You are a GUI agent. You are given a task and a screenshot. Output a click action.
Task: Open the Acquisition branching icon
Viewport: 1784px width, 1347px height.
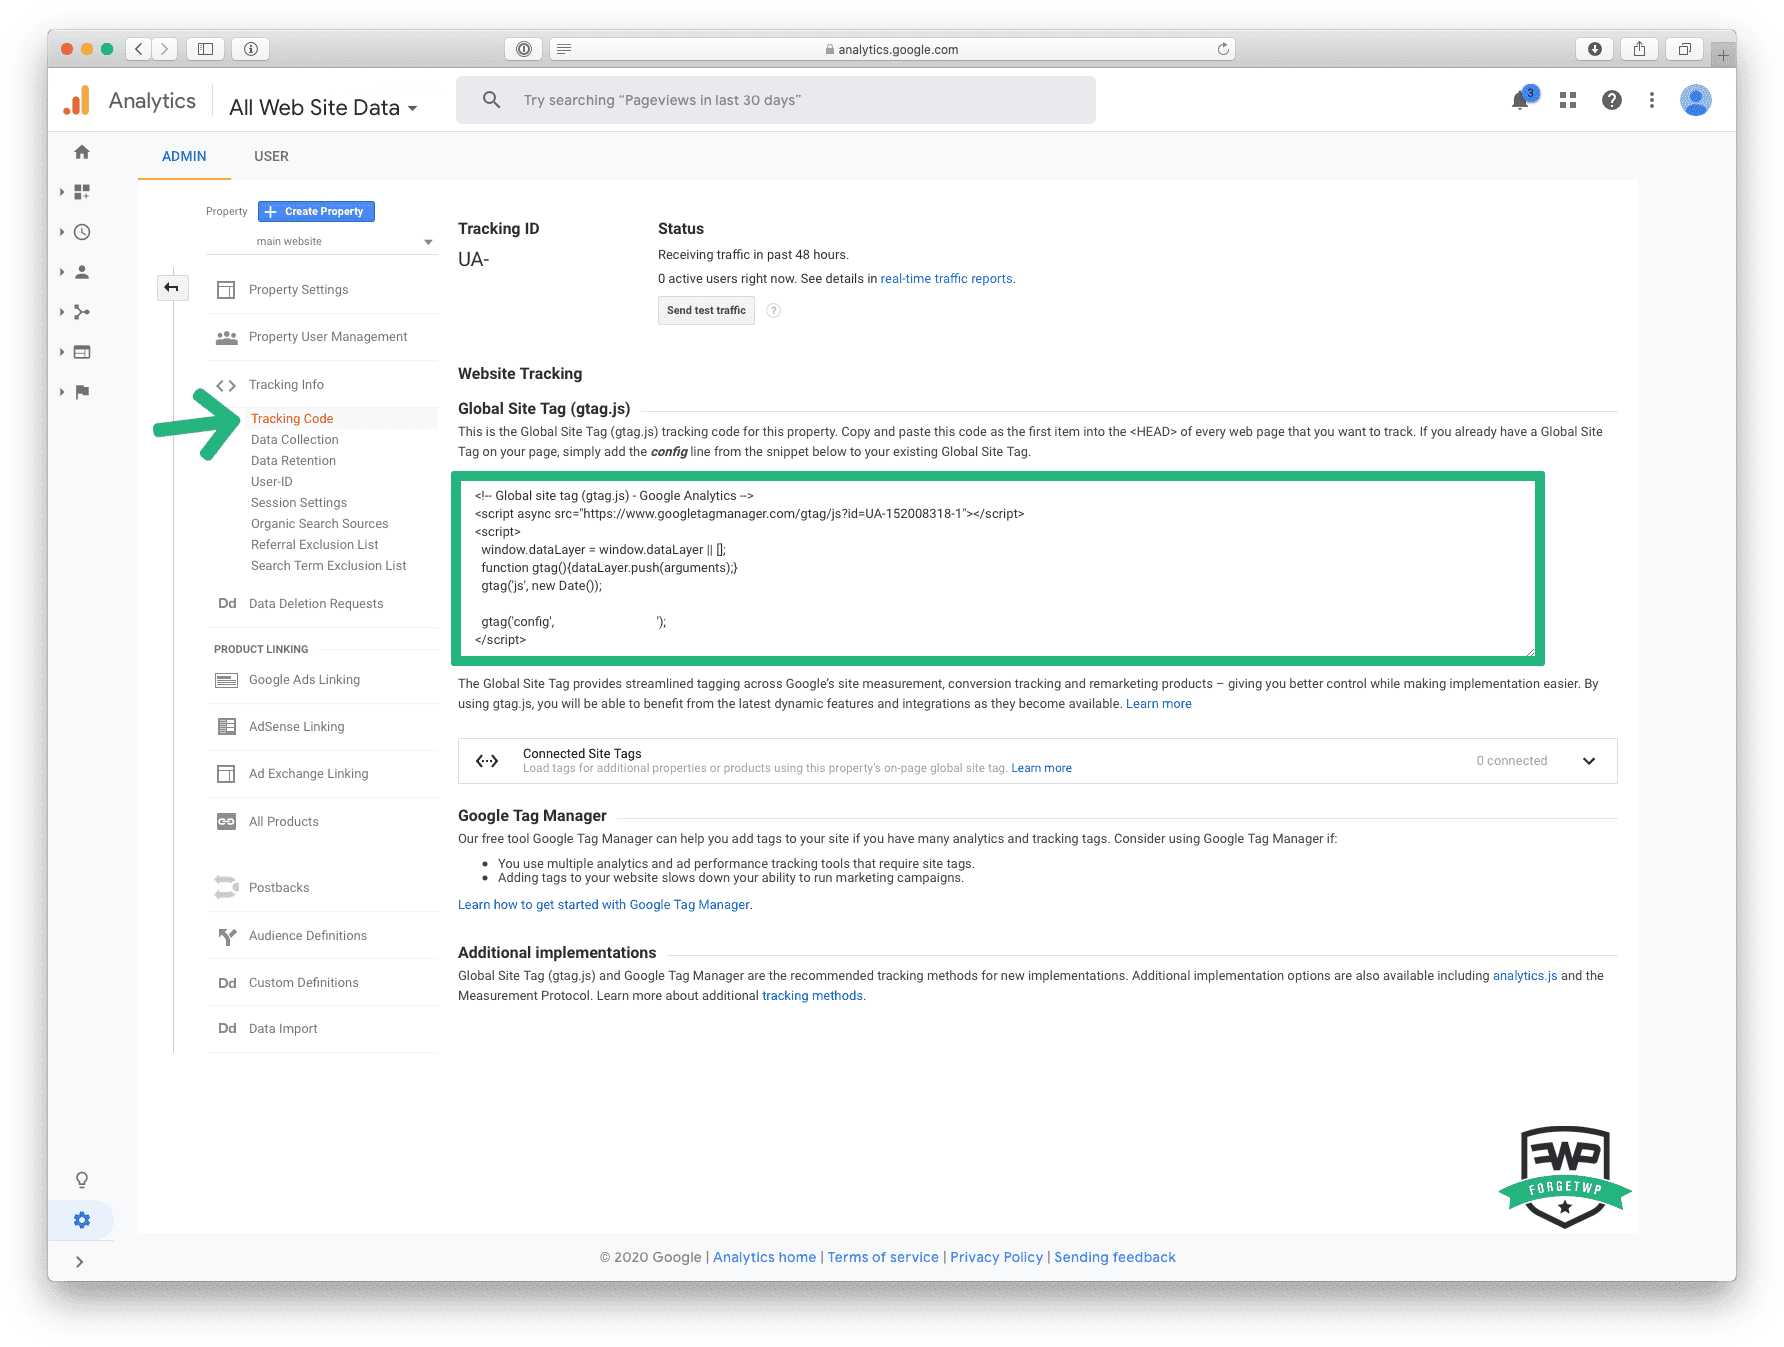(82, 312)
